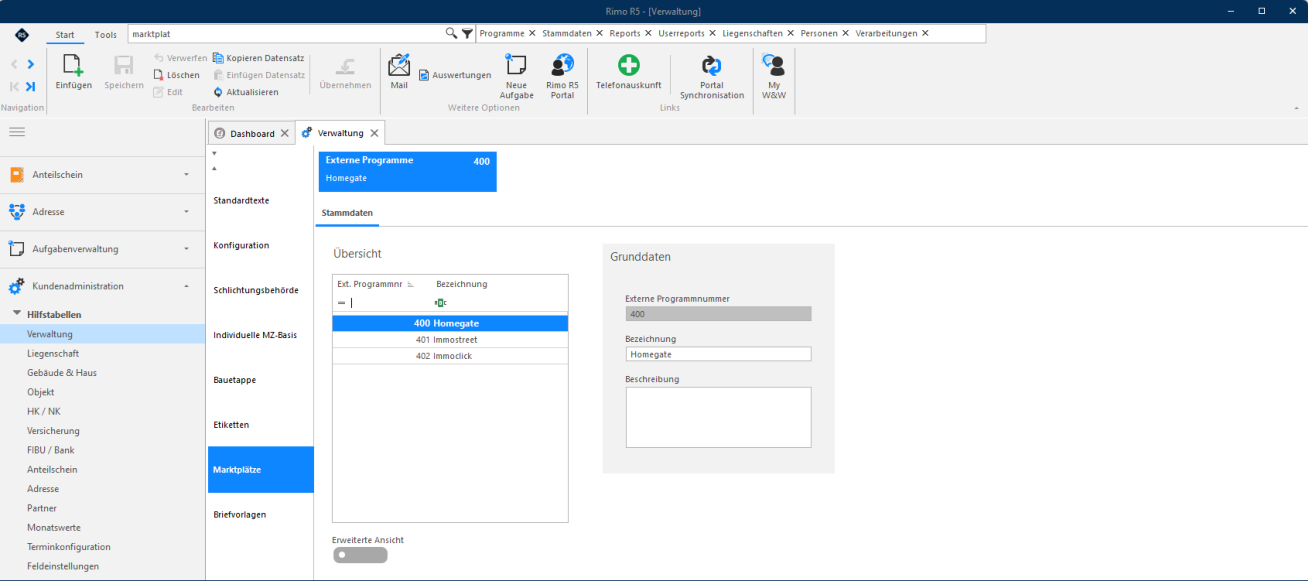Click Löschen to delete record
The height and width of the screenshot is (581, 1309).
coord(176,75)
